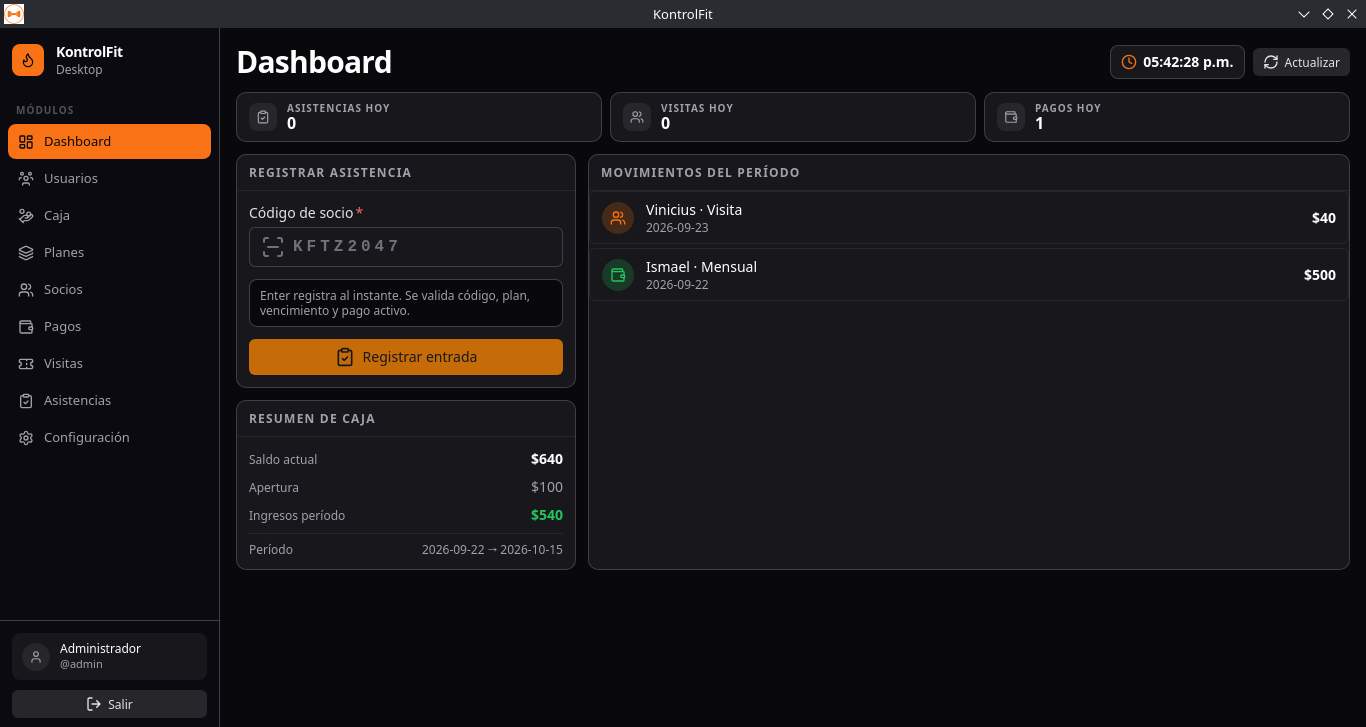Click the $500 amount for Ismael
Image resolution: width=1366 pixels, height=727 pixels.
click(1320, 276)
